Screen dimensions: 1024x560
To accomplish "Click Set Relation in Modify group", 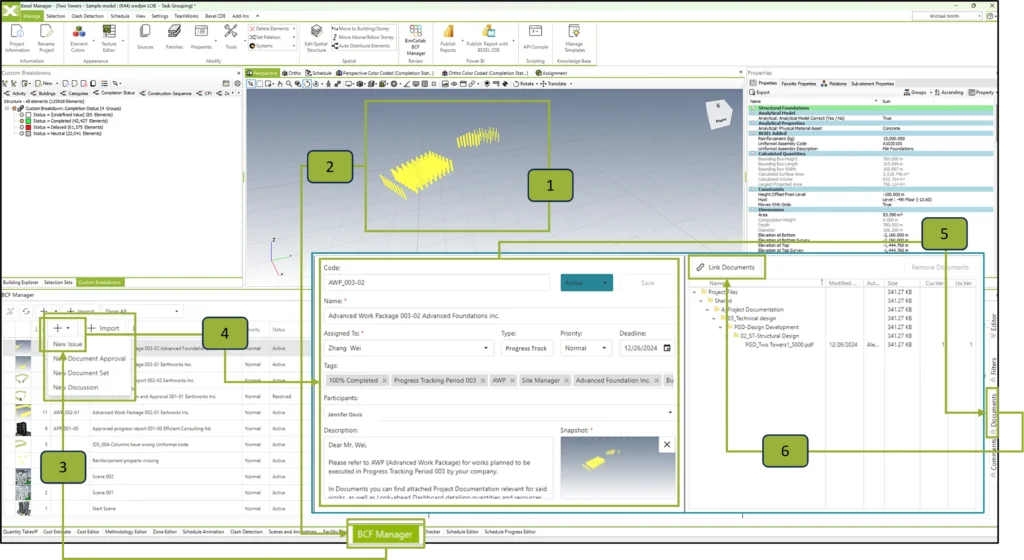I will pyautogui.click(x=266, y=37).
